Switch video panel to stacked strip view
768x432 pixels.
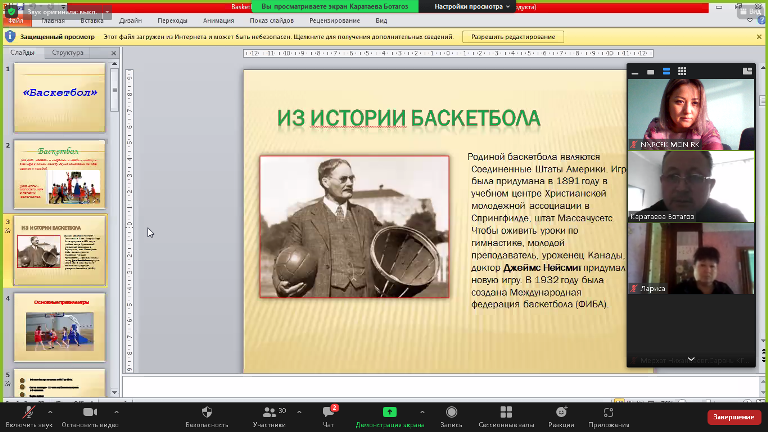coord(666,72)
